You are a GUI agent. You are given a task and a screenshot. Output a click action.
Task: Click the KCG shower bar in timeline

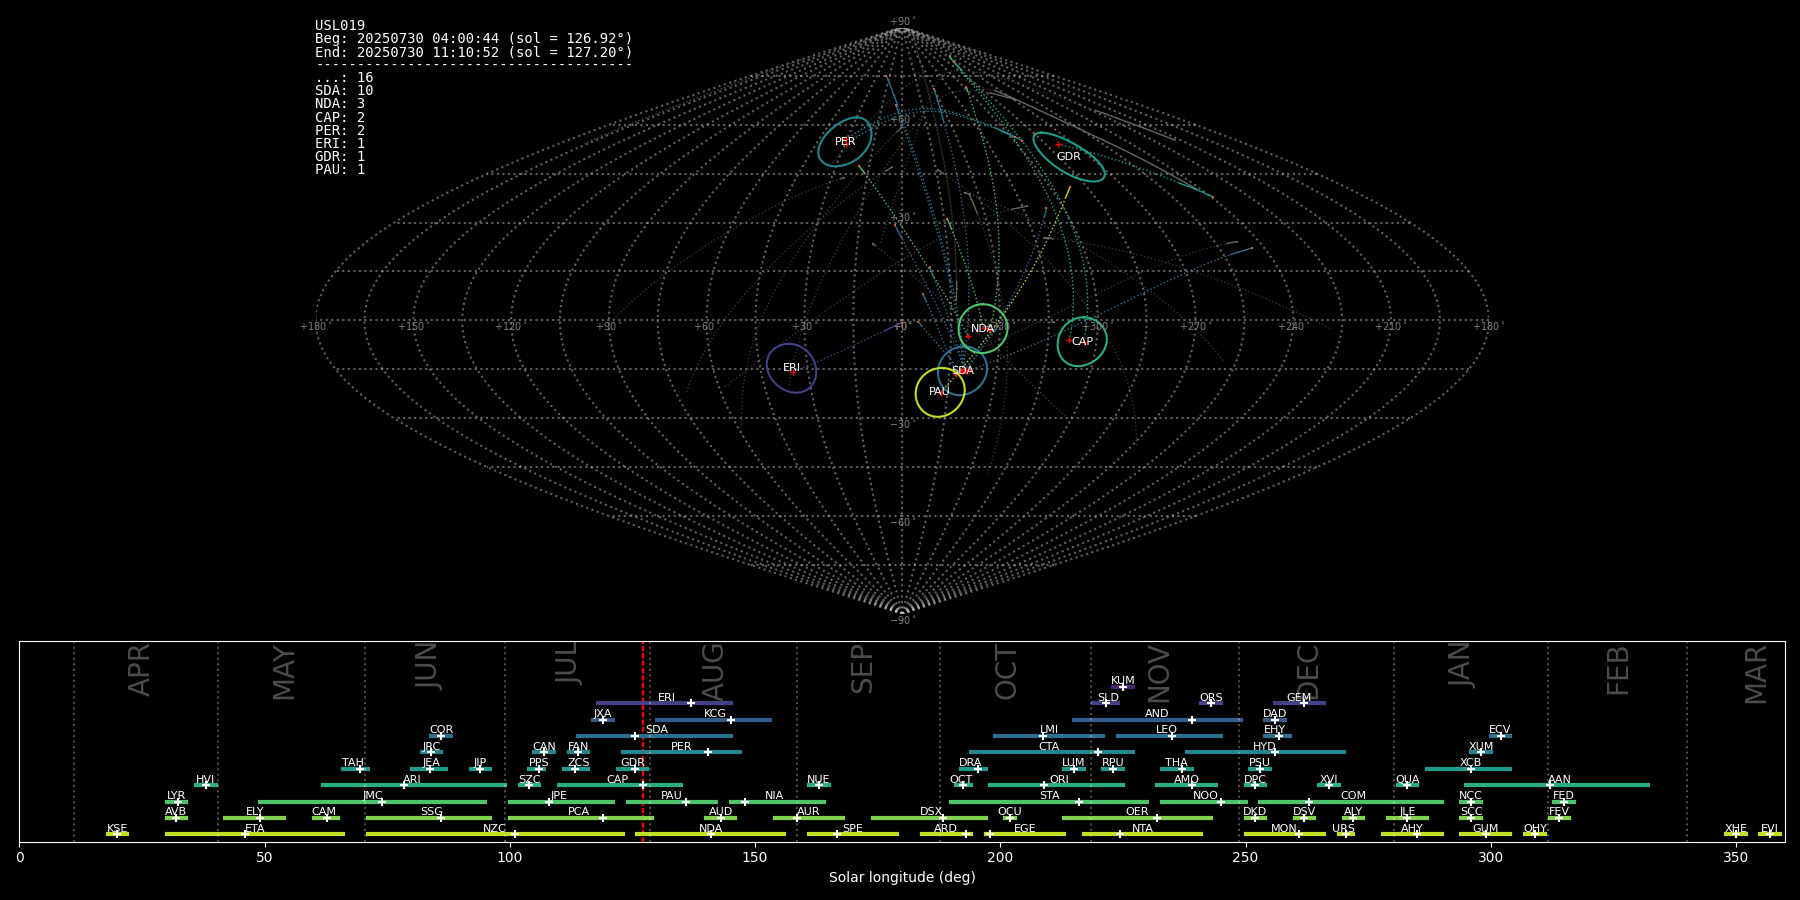713,719
